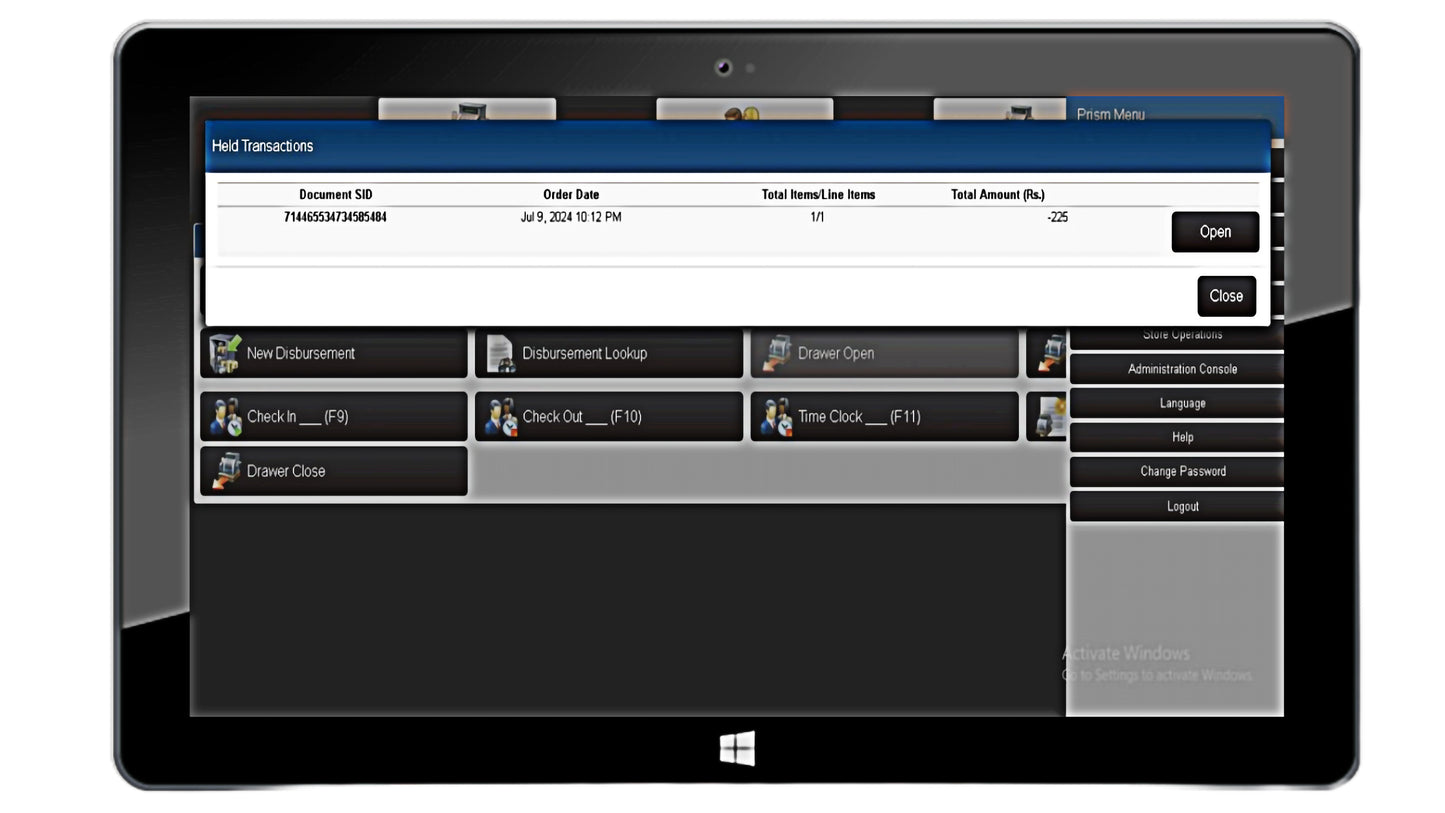
Task: Click the Drawer Open icon
Action: [776, 354]
